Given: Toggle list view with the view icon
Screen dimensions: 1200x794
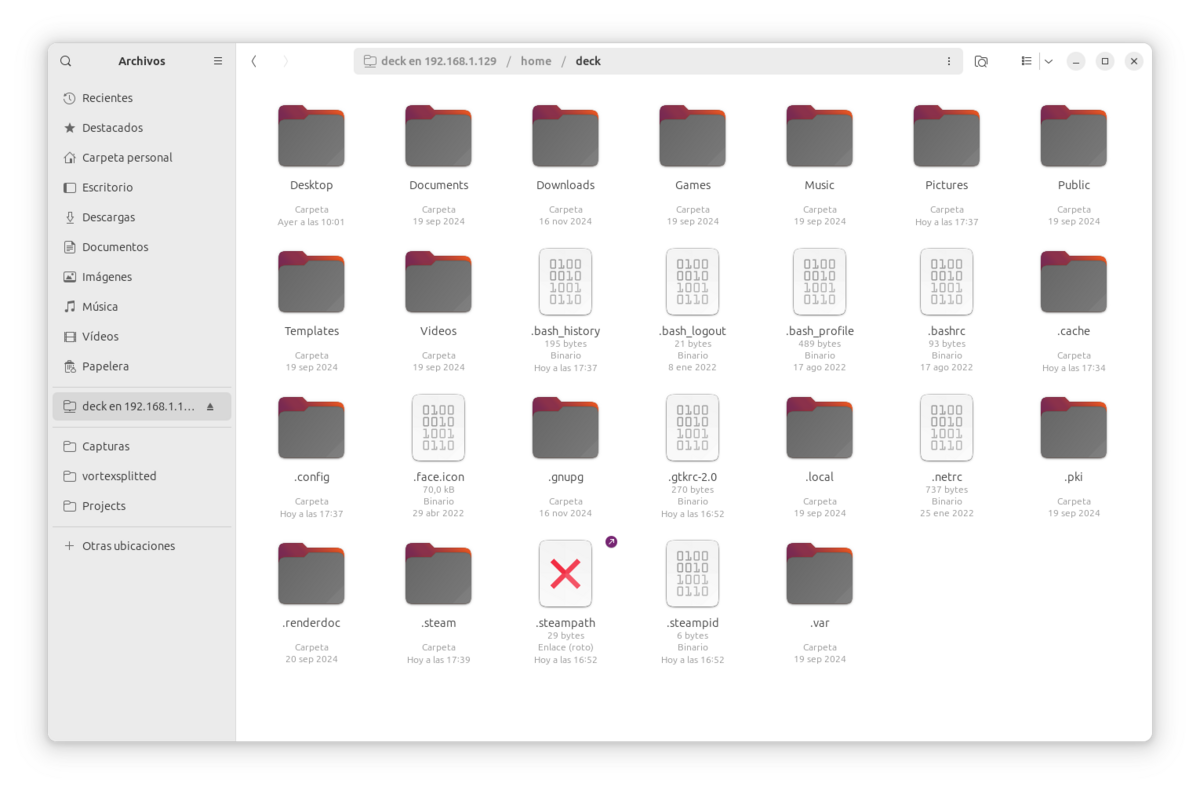Looking at the screenshot, I should (x=1026, y=61).
